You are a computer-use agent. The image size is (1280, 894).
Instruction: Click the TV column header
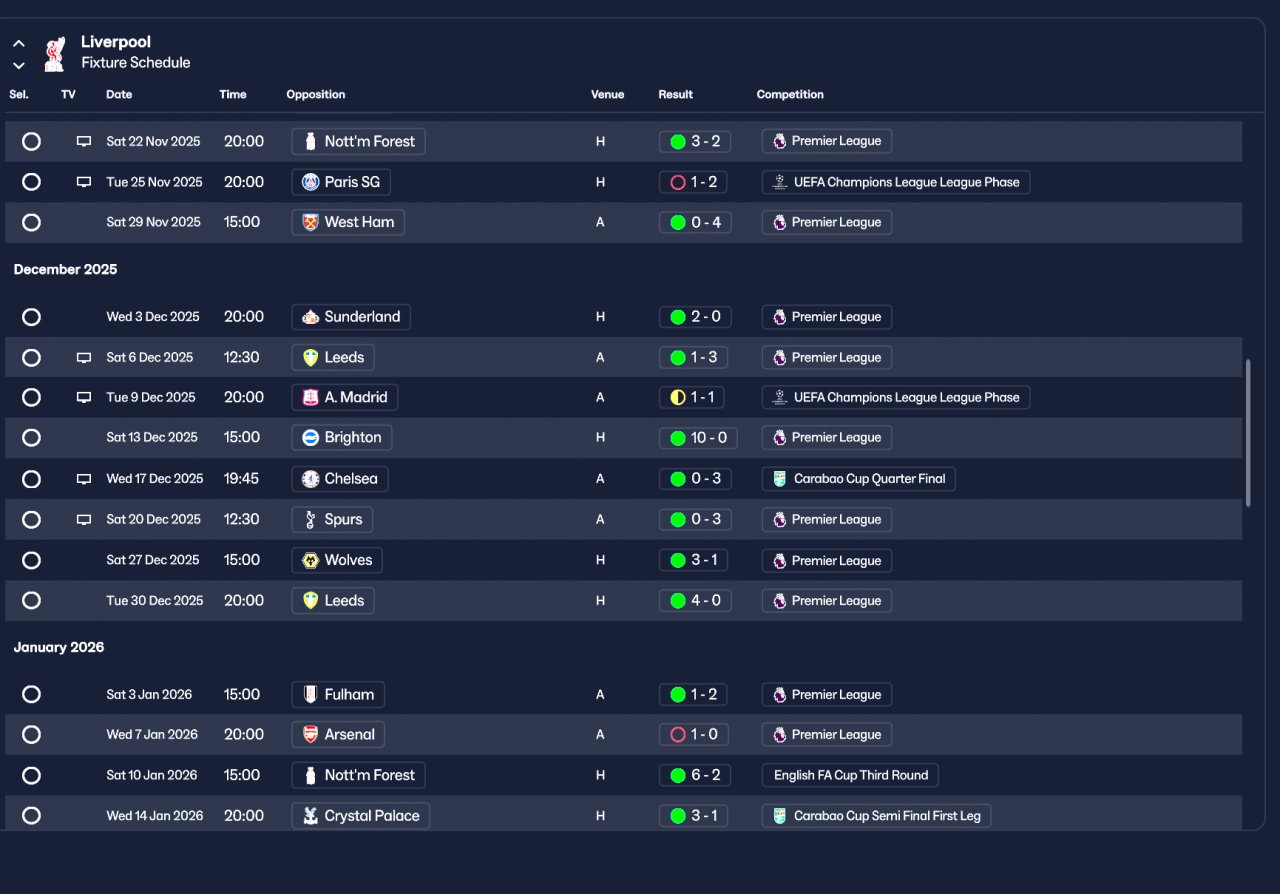68,95
